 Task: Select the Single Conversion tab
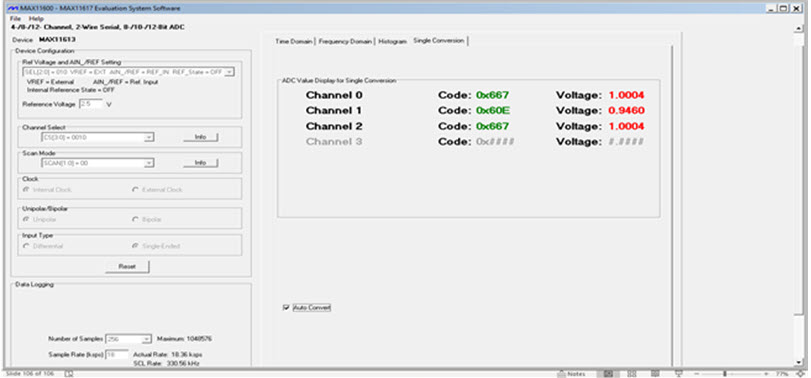pos(439,40)
